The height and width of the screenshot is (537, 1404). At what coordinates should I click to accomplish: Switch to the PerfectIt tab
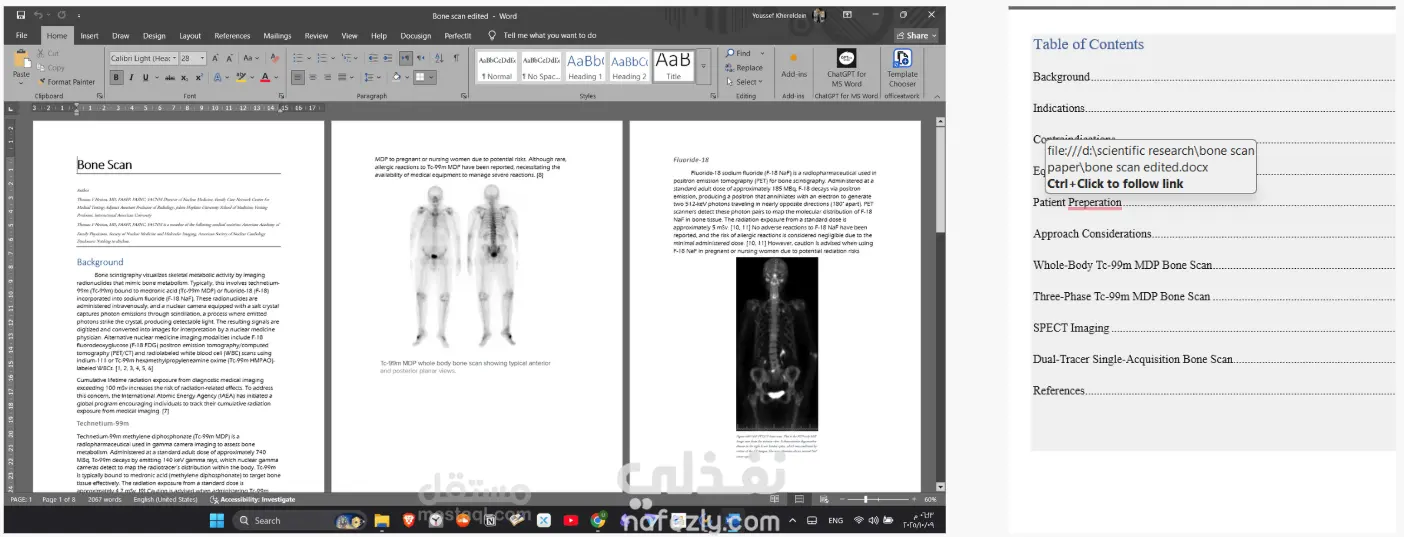coord(457,35)
